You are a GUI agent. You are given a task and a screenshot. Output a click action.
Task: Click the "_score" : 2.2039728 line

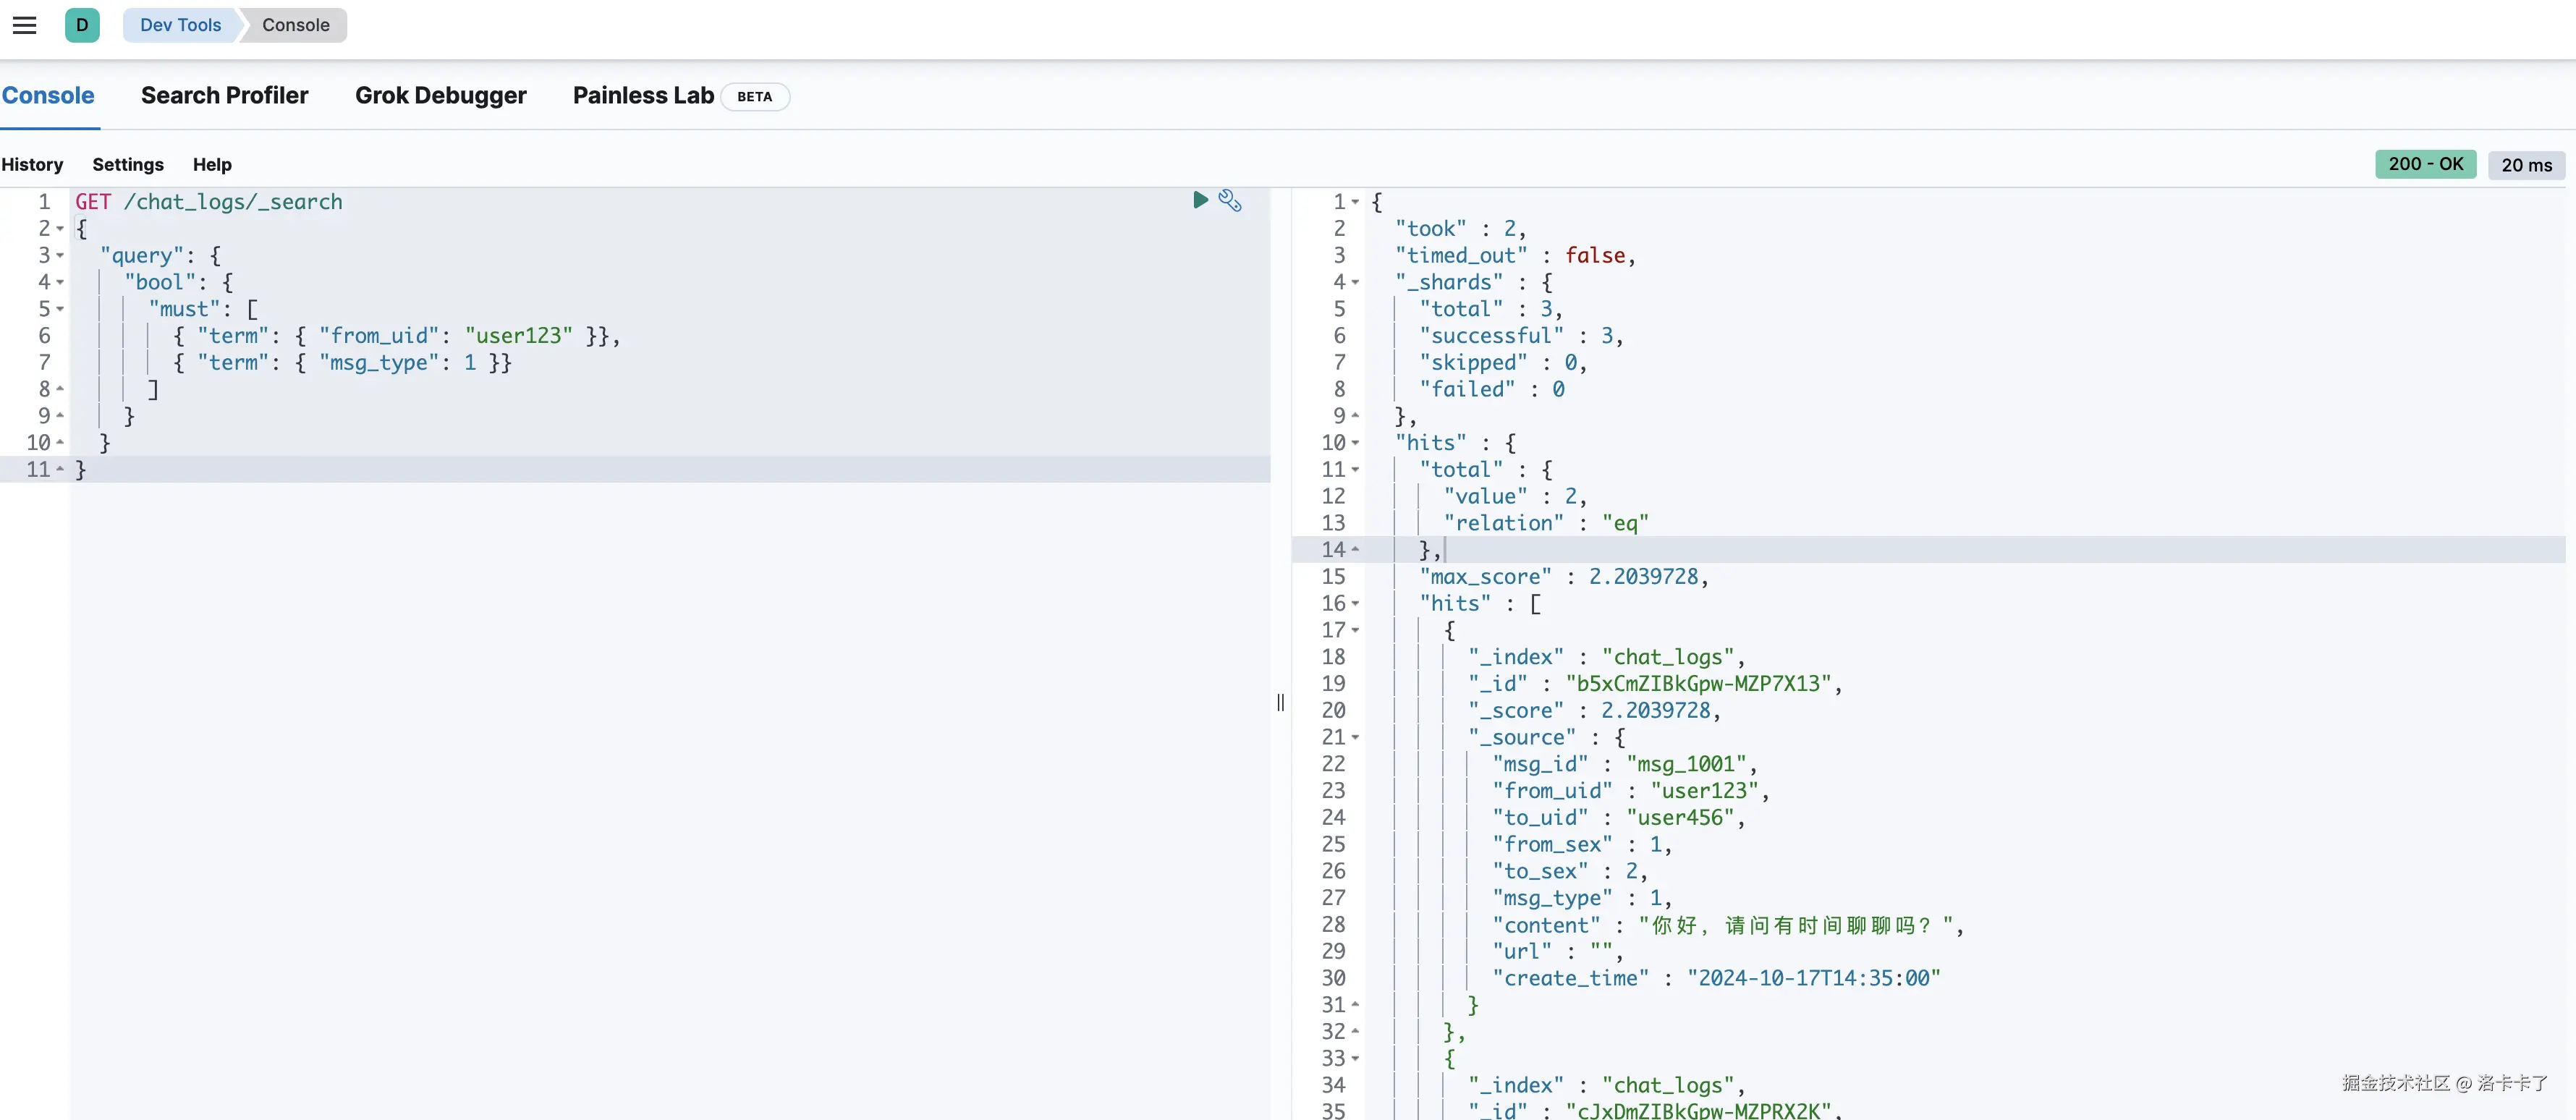coord(1595,711)
